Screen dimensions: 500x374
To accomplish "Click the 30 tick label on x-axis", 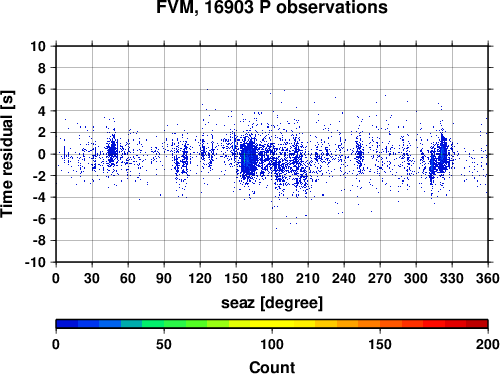I will pyautogui.click(x=92, y=278).
